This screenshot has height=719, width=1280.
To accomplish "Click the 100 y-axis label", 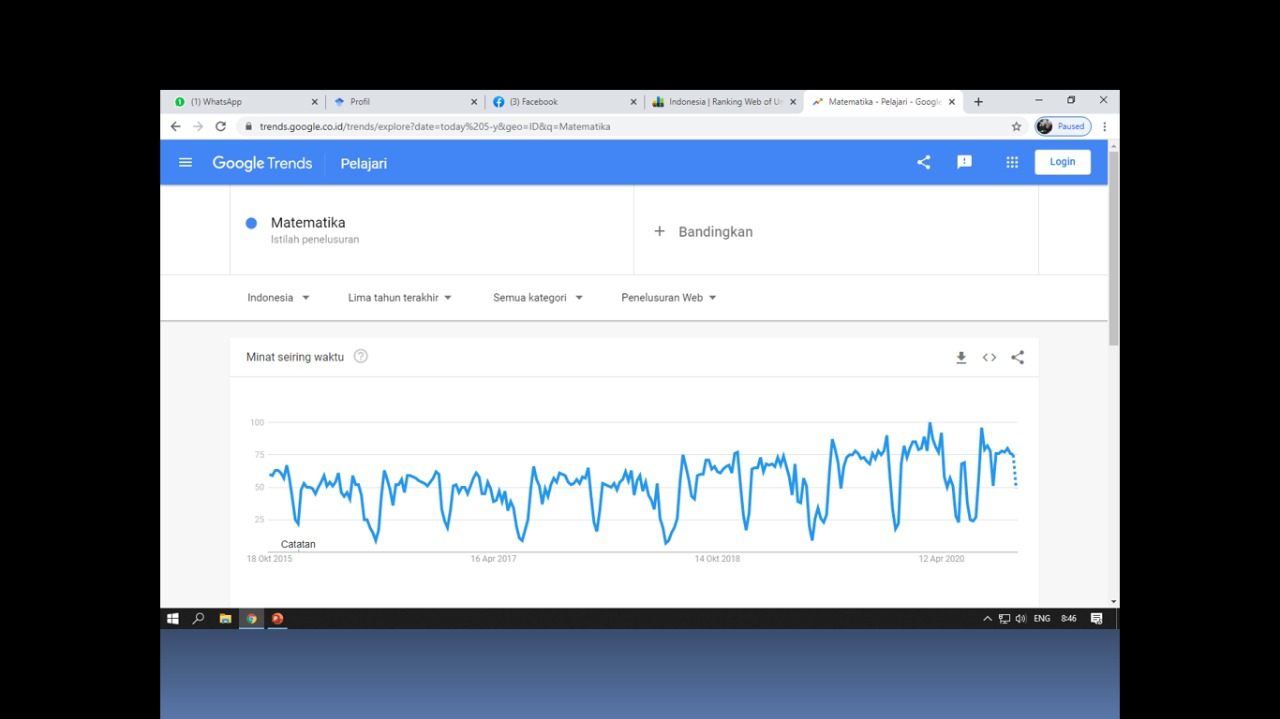I will click(257, 422).
